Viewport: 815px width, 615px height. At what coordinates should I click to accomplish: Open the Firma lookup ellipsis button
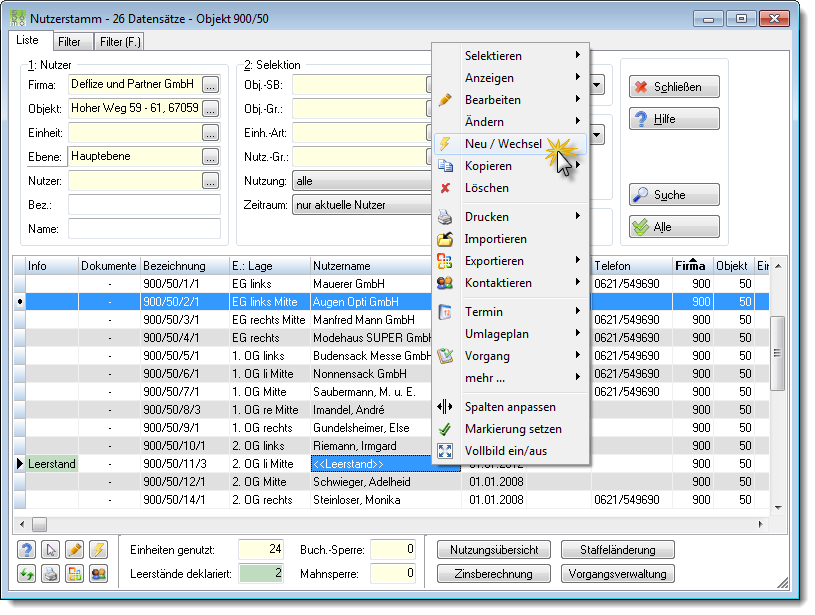point(210,85)
